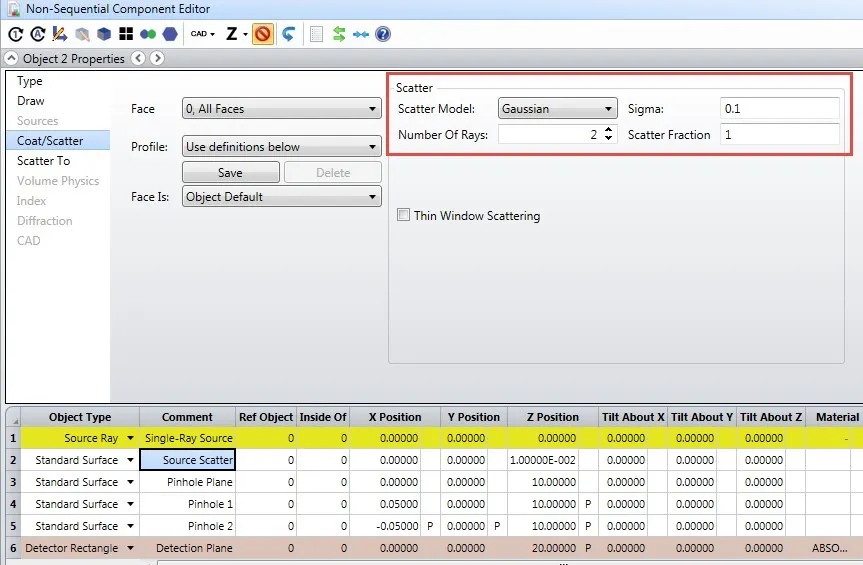This screenshot has height=565, width=863.
Task: Open help with the question mark icon
Action: 382,34
